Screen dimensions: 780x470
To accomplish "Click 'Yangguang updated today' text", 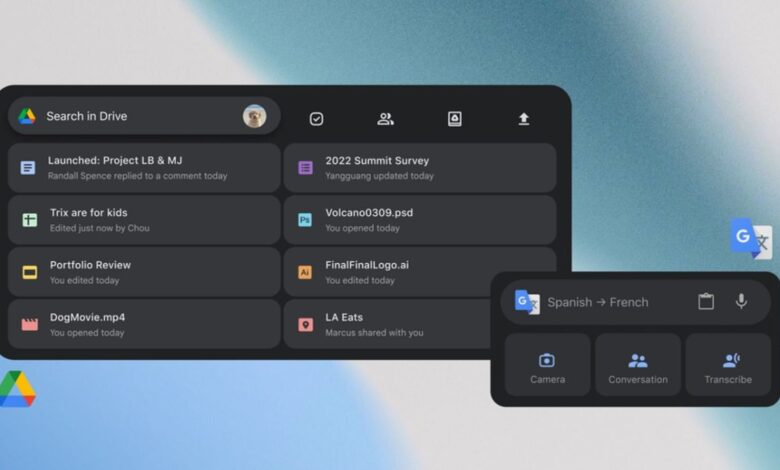I will click(x=380, y=176).
